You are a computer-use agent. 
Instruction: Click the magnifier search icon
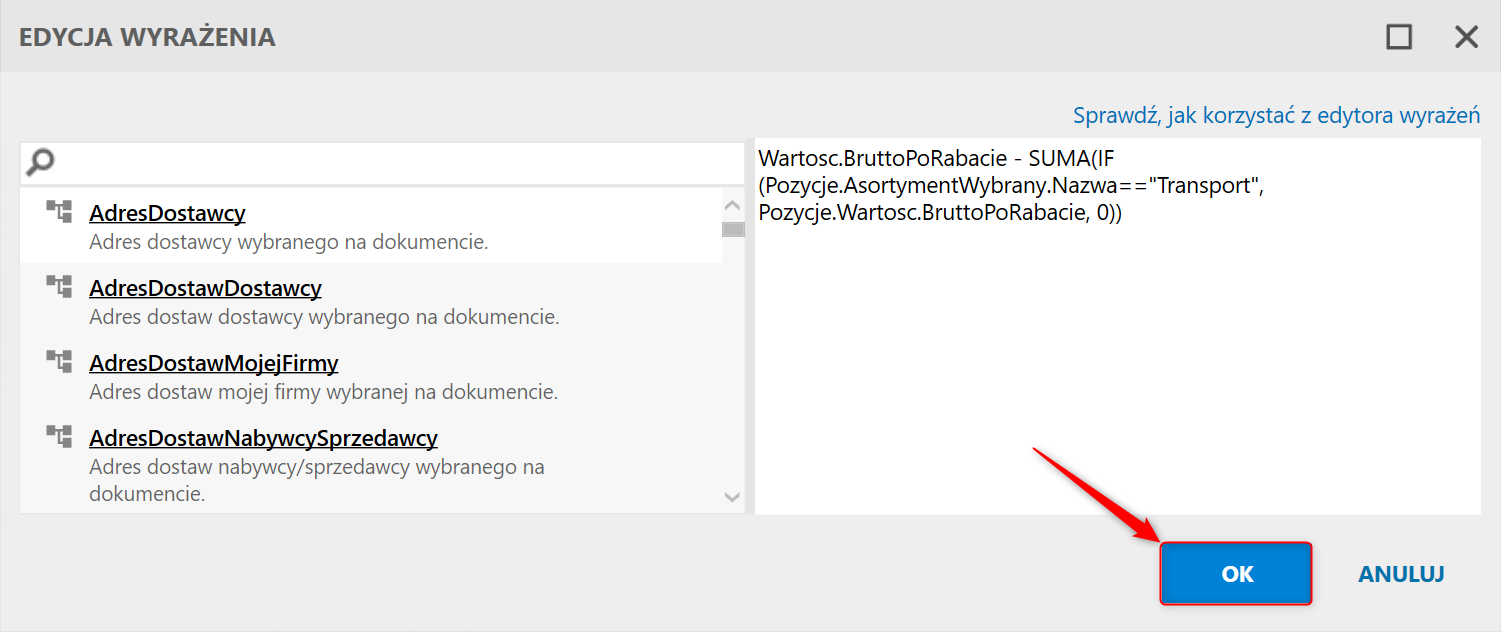(x=41, y=161)
